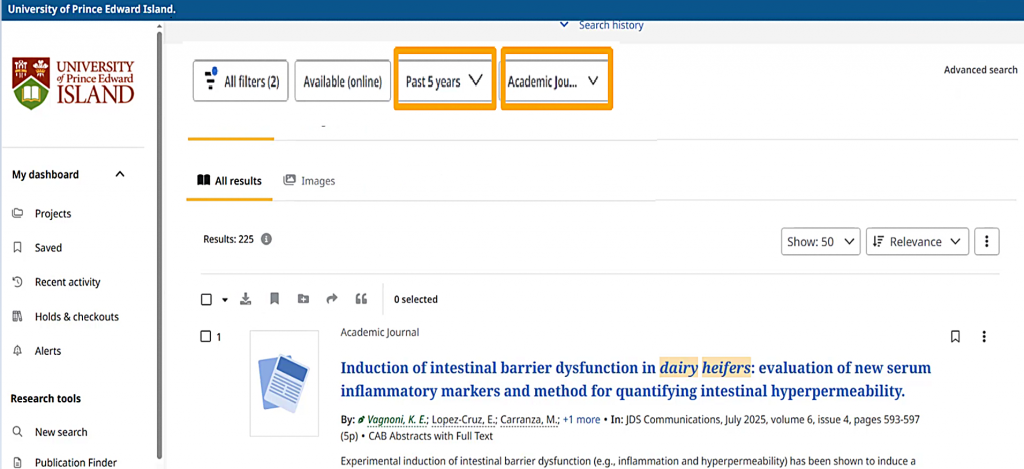Add selected items to a project folder
The height and width of the screenshot is (469, 1024).
(303, 299)
